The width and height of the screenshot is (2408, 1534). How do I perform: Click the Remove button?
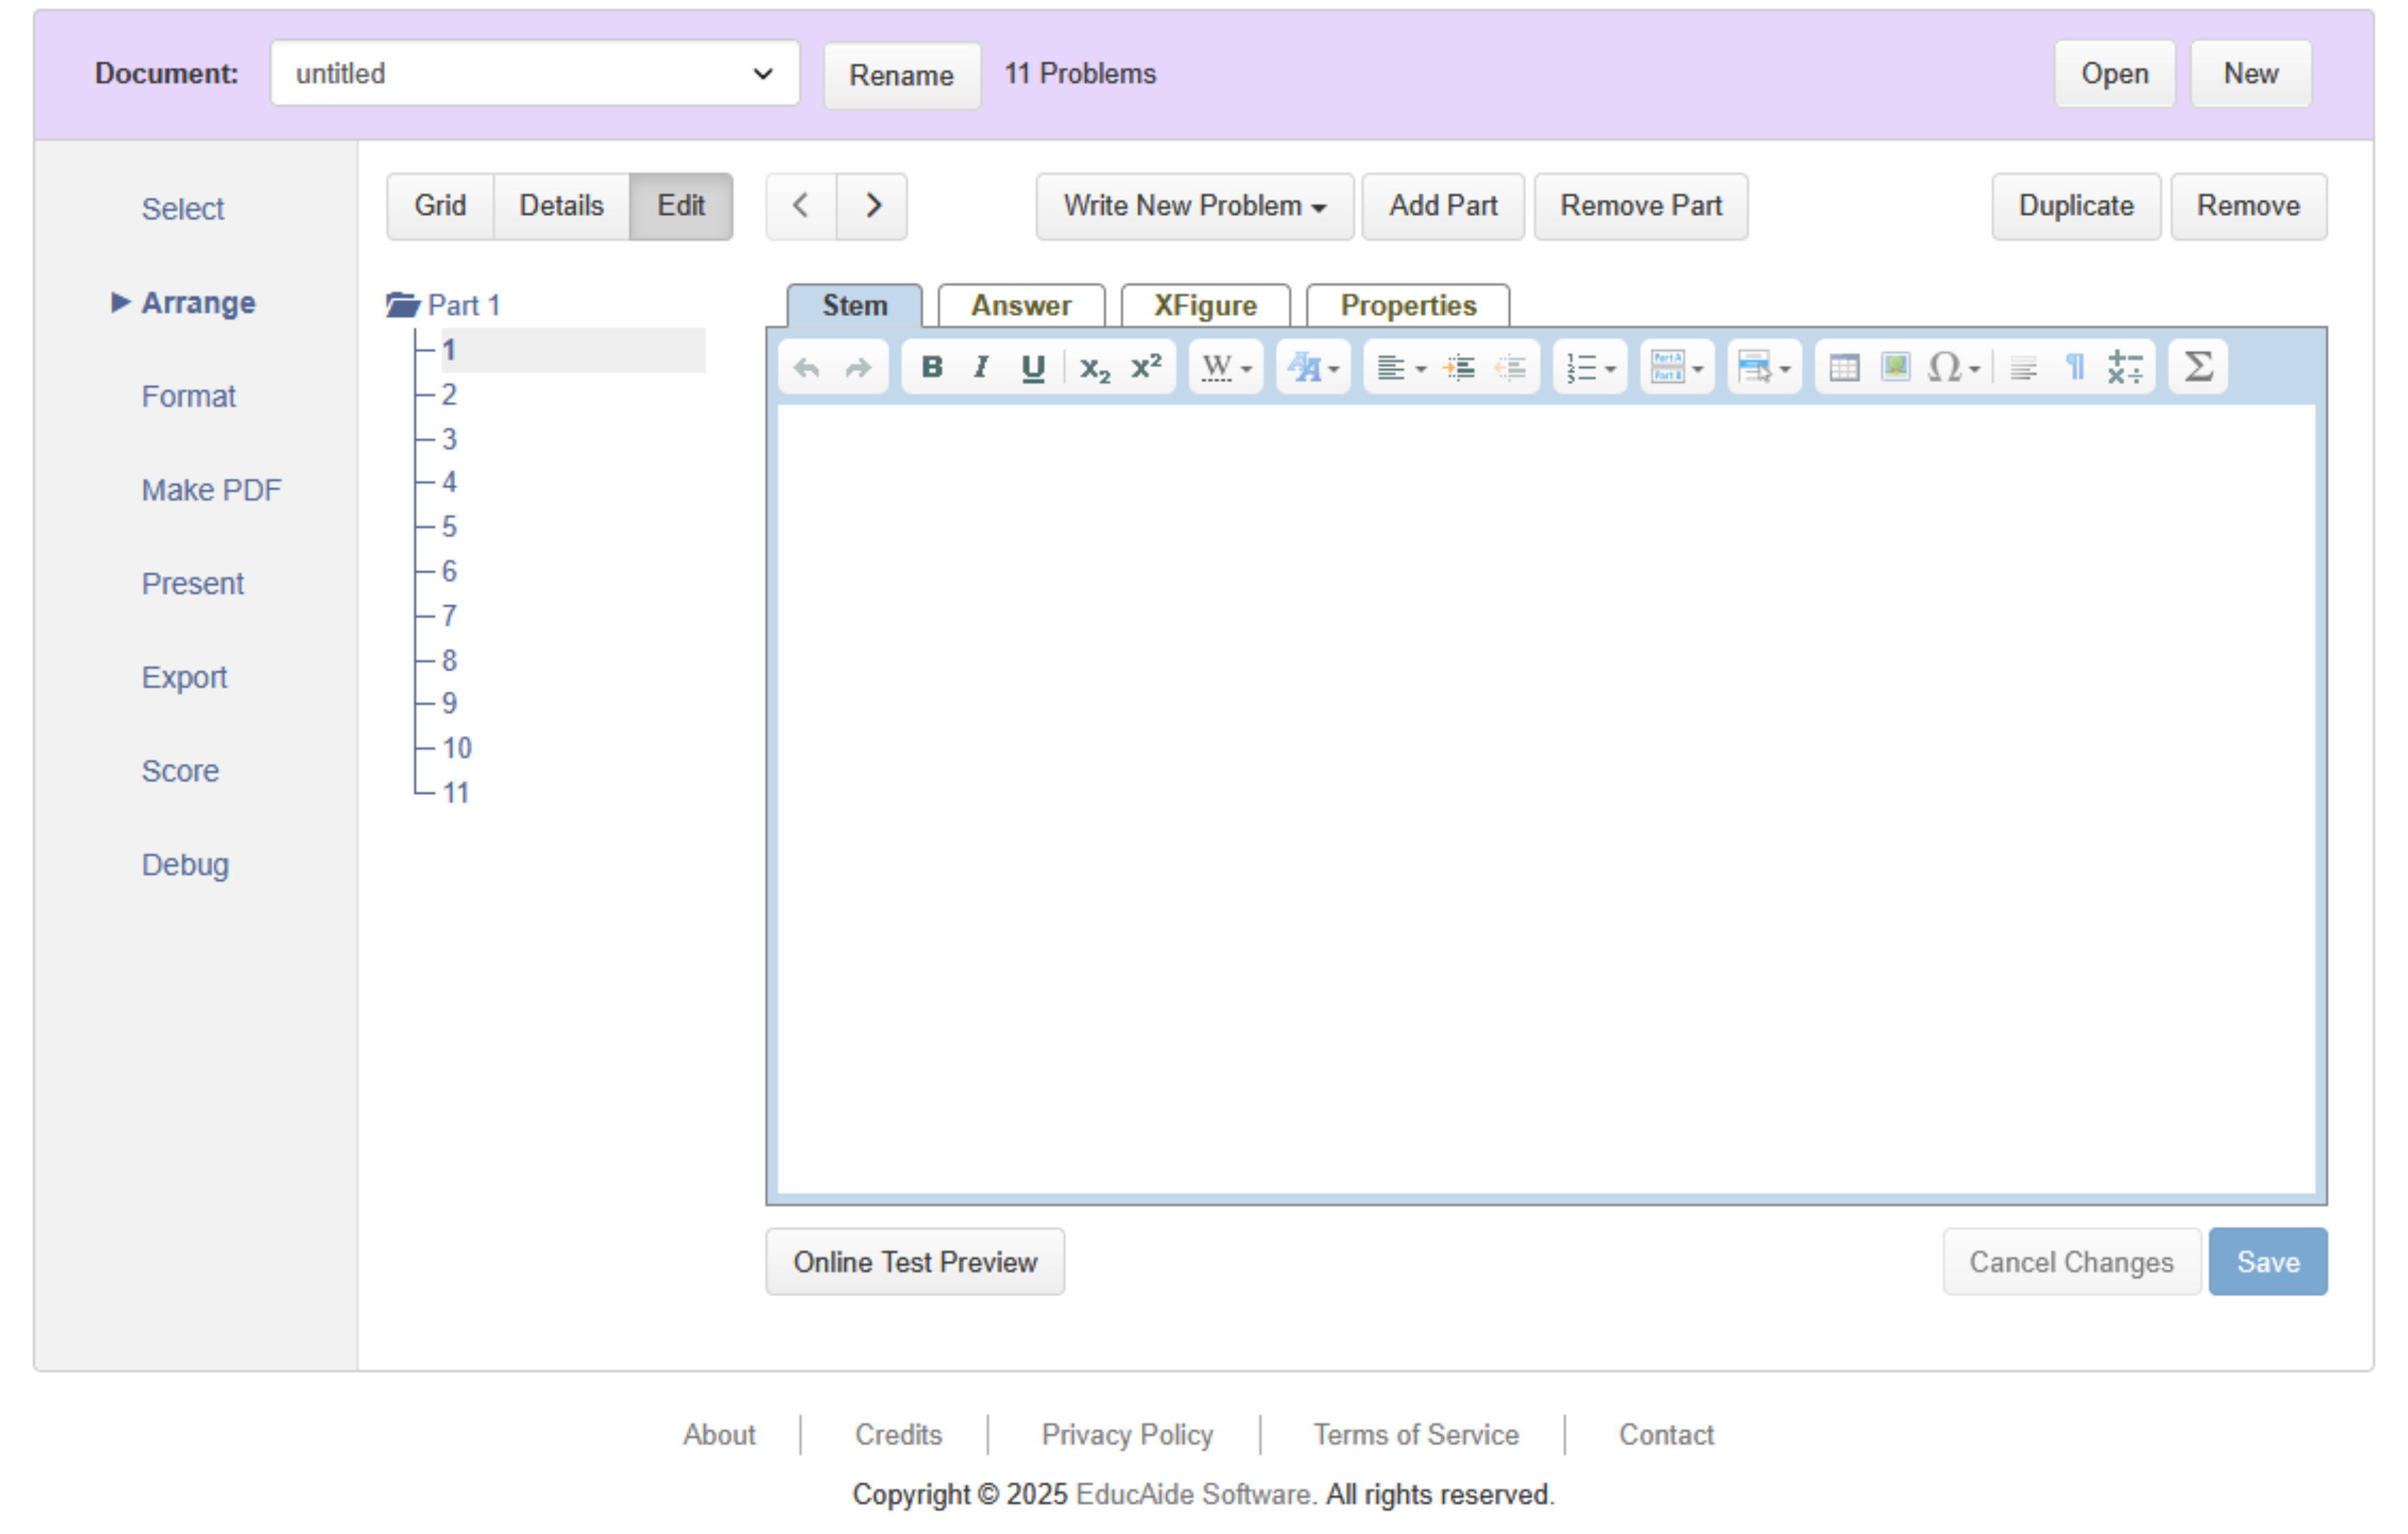(x=2249, y=206)
